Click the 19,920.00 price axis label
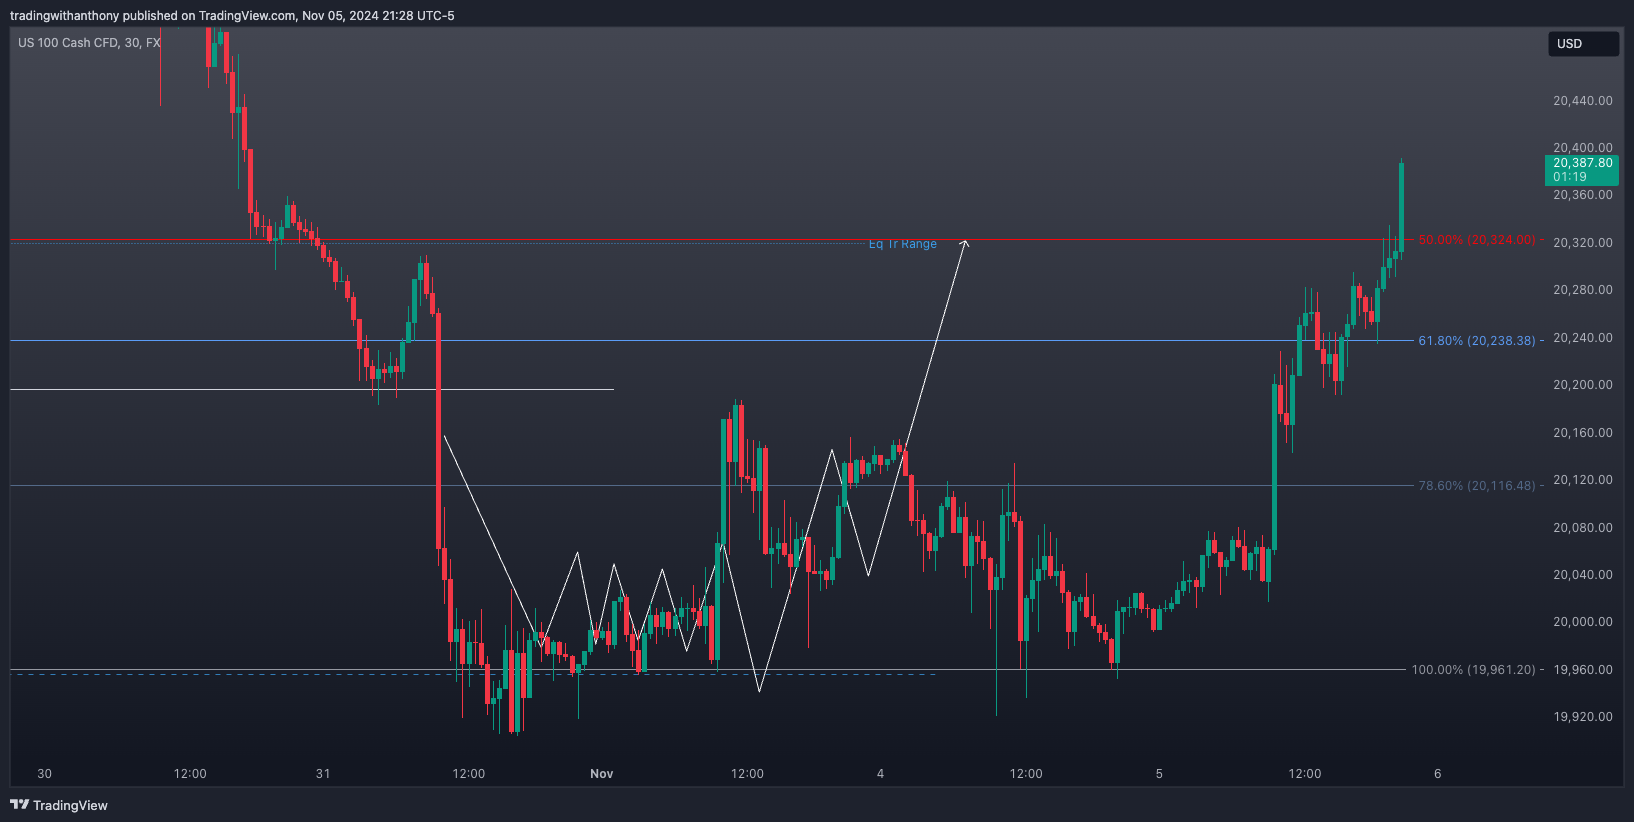 click(1583, 717)
